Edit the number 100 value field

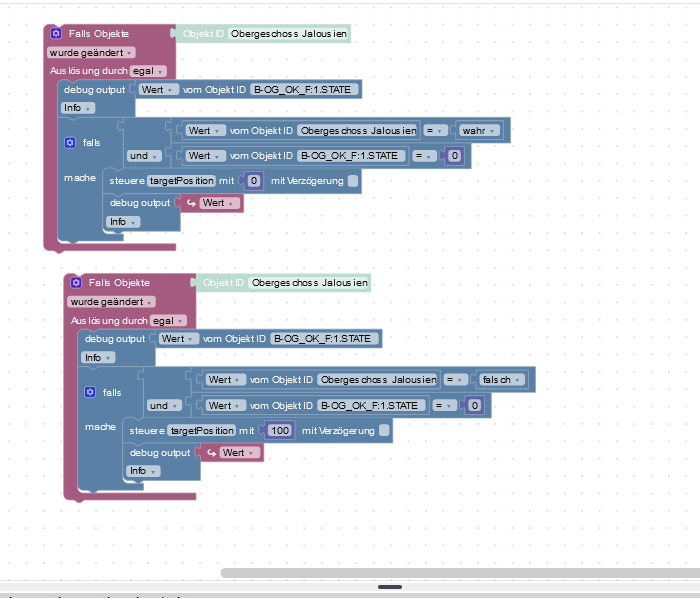280,430
